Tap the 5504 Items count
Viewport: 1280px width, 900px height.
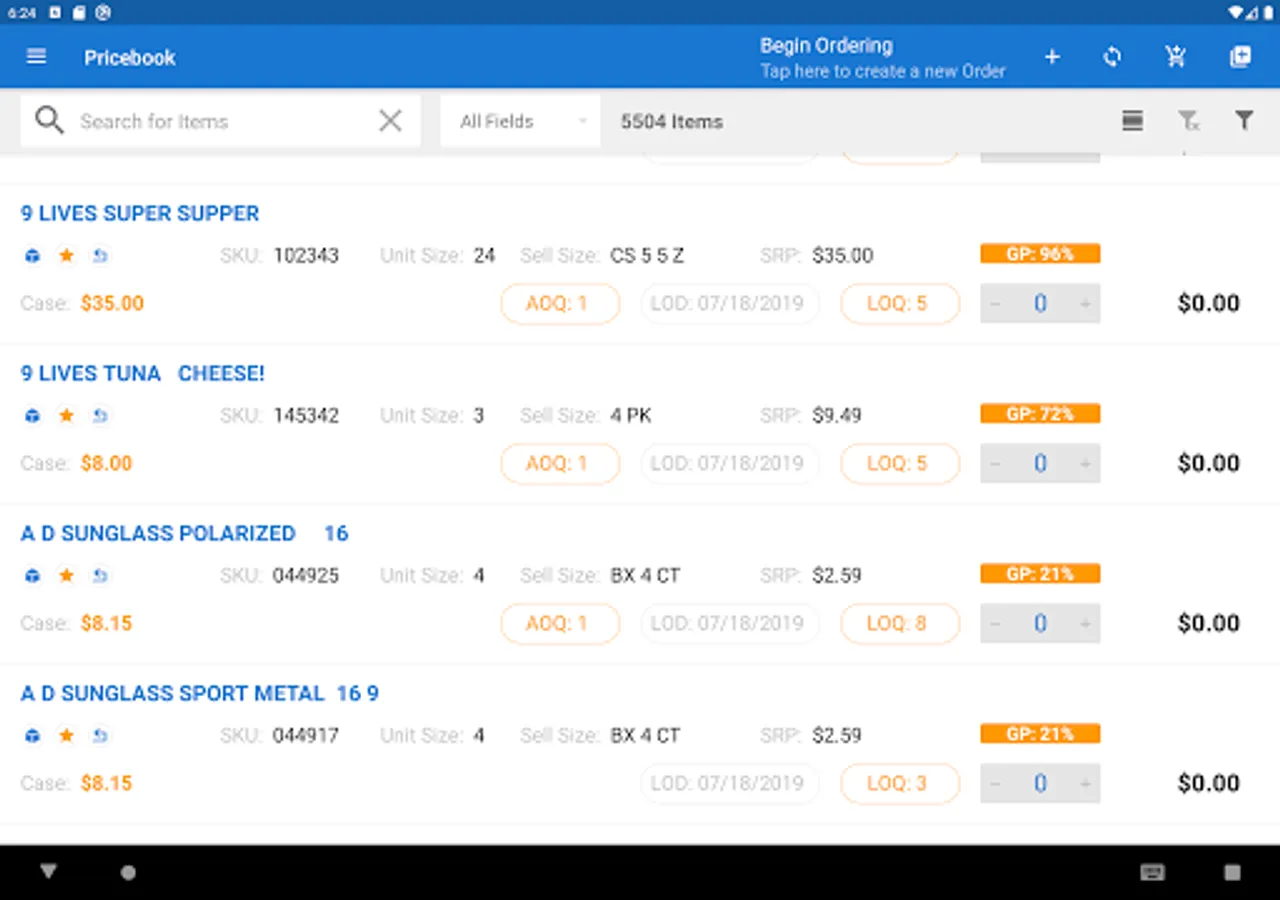[x=672, y=121]
